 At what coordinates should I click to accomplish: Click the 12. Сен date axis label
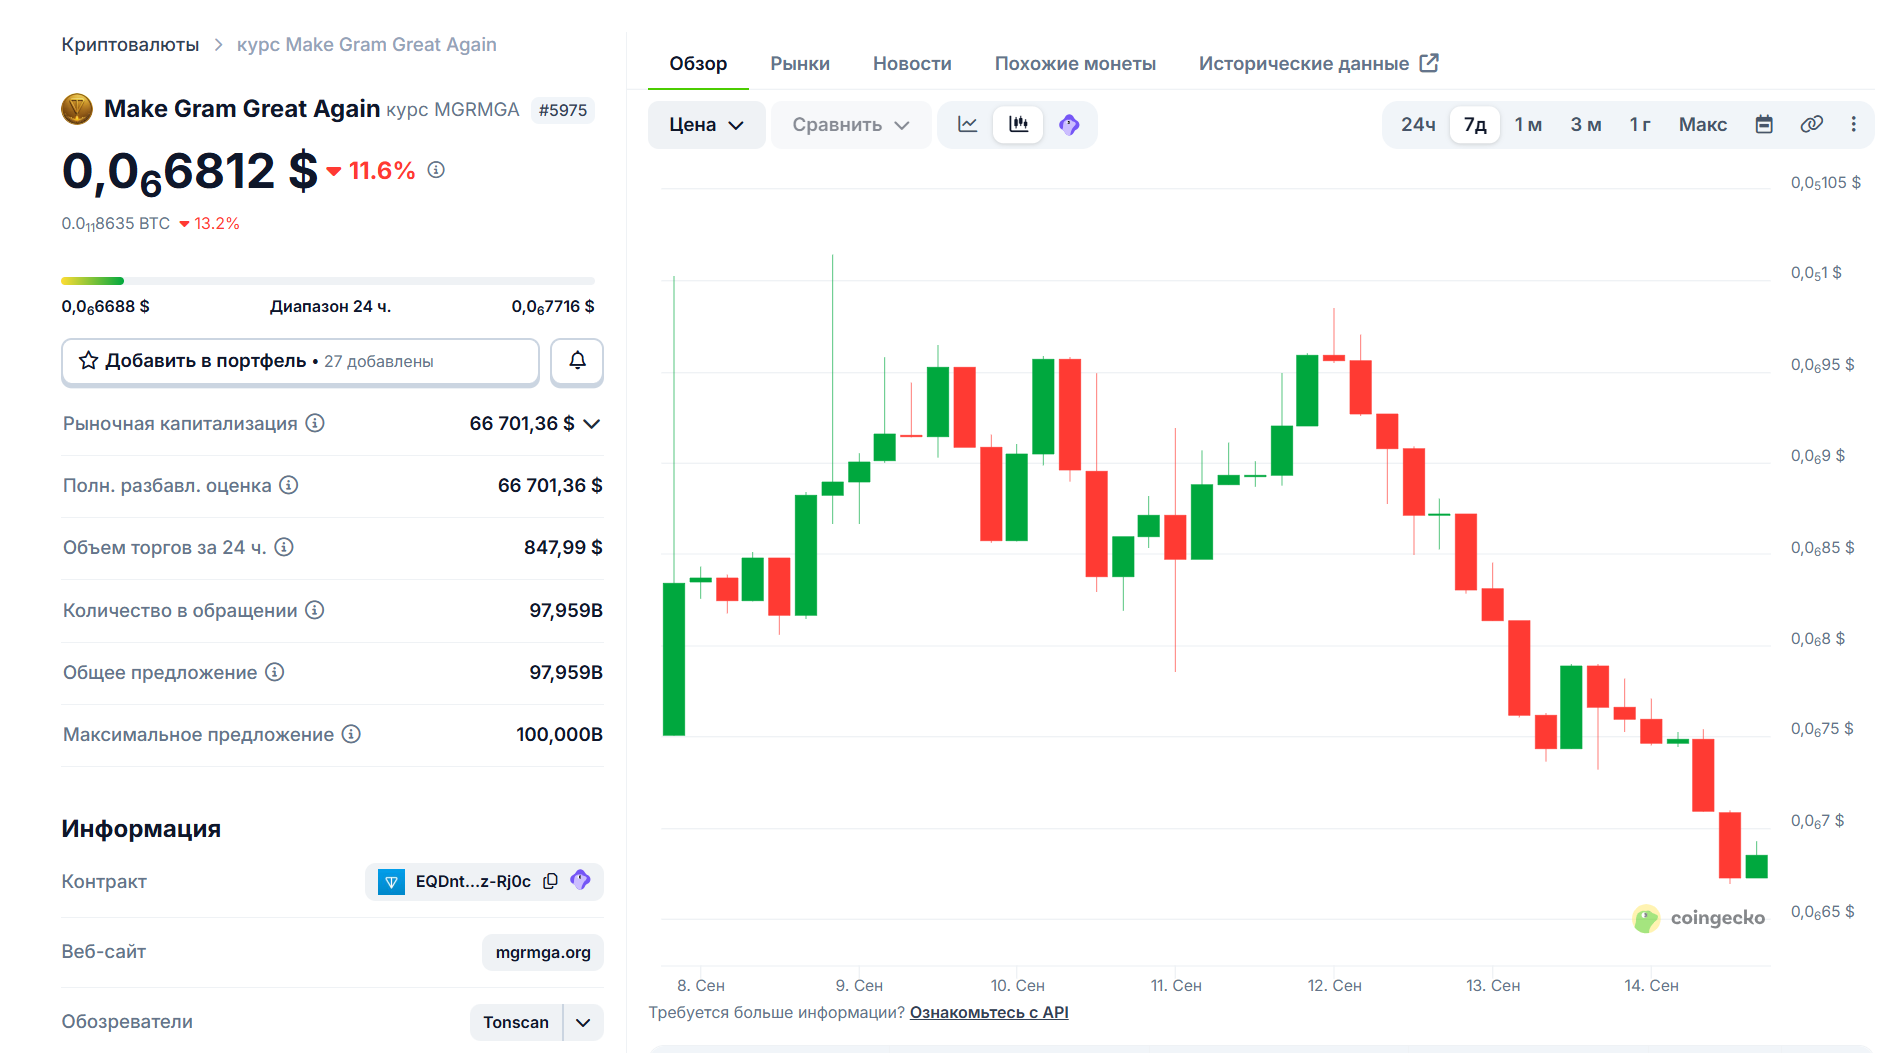(x=1334, y=985)
